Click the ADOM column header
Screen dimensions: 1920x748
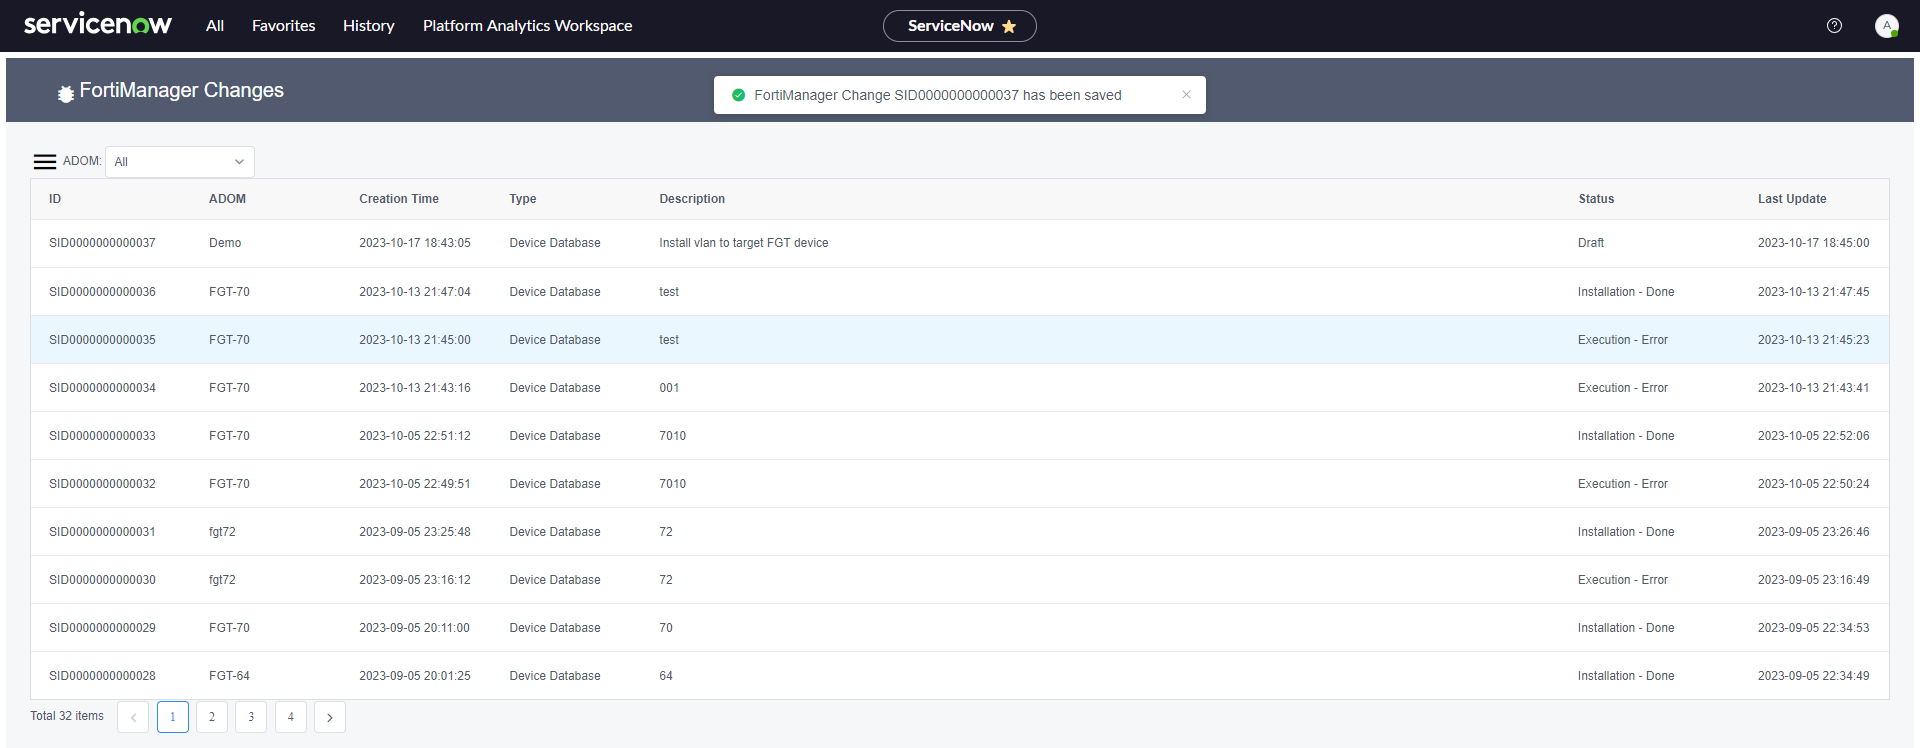click(x=227, y=199)
